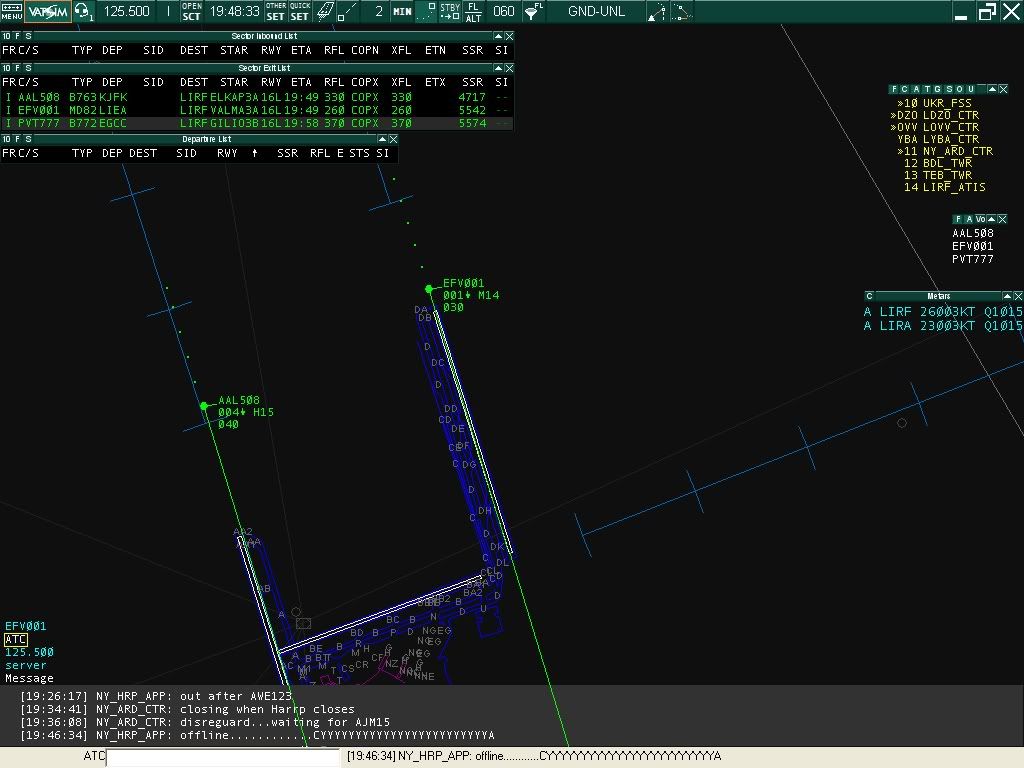This screenshot has width=1024, height=768.
Task: Open the OTHER SET settings button
Action: pyautogui.click(x=276, y=11)
